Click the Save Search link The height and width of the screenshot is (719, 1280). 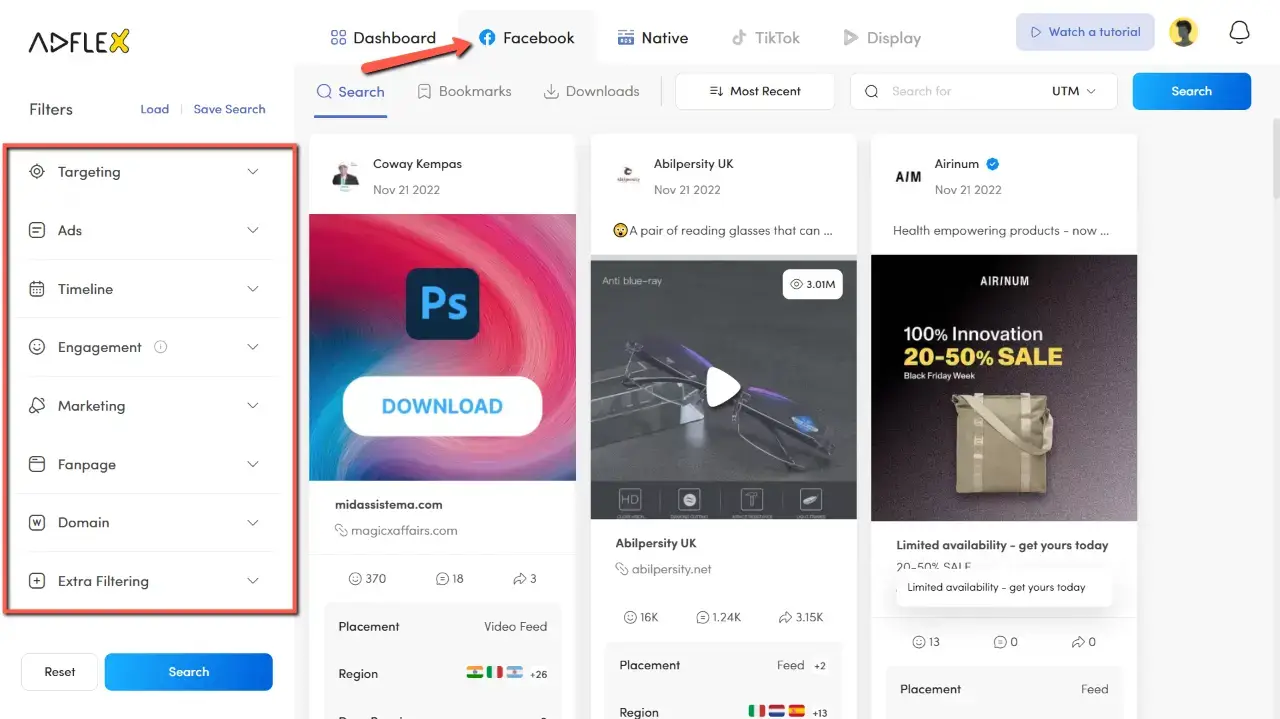(x=229, y=108)
